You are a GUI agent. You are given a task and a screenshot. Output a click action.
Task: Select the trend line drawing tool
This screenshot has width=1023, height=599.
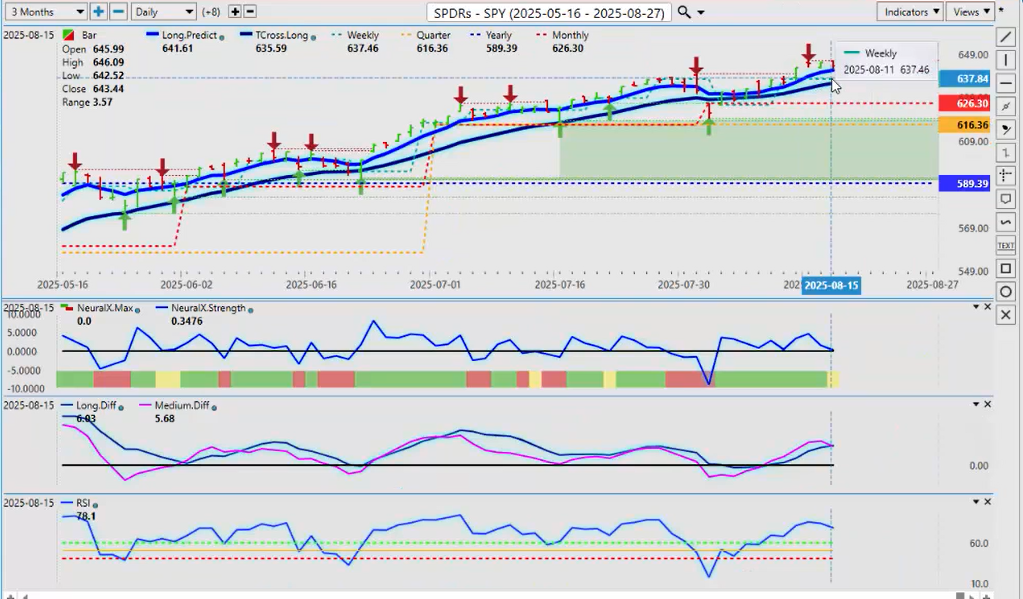point(1007,37)
